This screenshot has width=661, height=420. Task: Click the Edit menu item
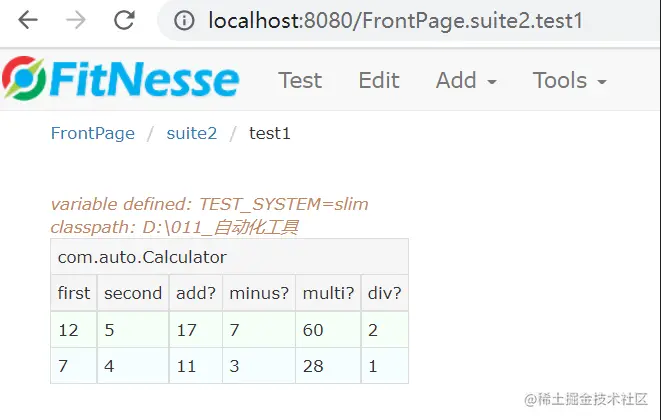(379, 80)
